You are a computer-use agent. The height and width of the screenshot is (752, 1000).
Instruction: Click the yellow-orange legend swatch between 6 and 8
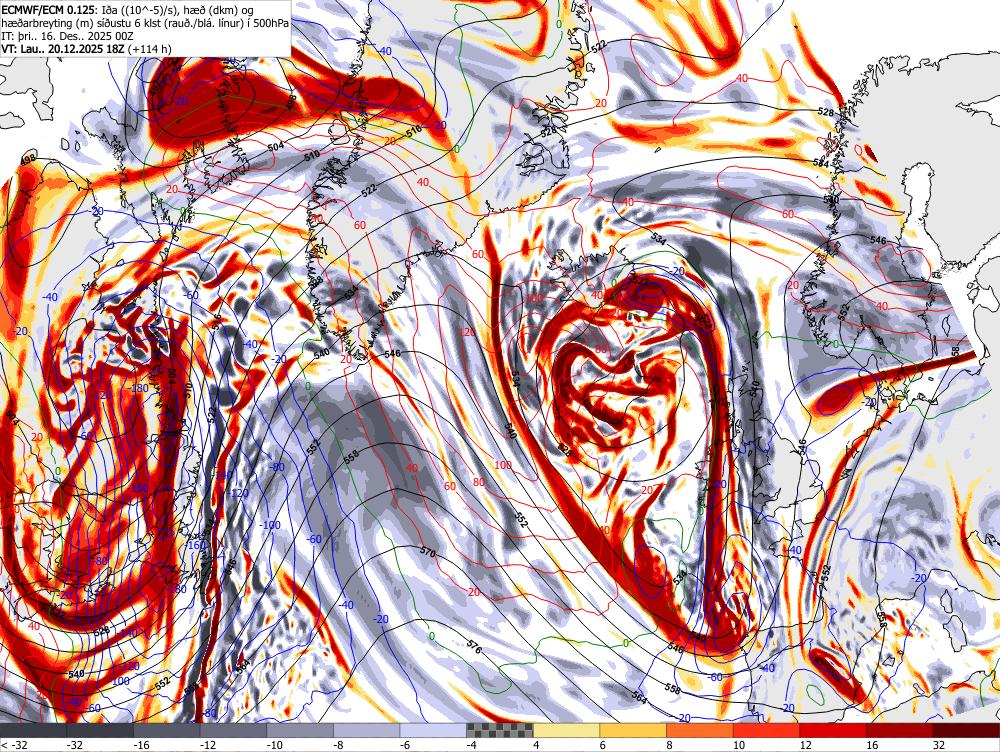633,730
